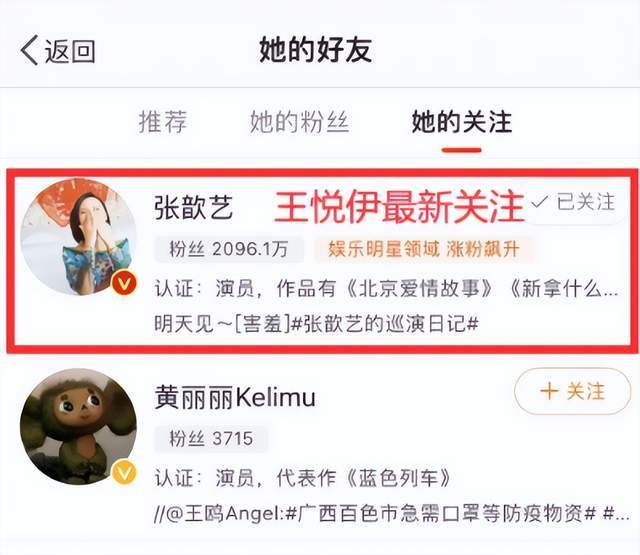The height and width of the screenshot is (555, 640).
Task: Click the 粉丝 3715 fan count tag
Action: point(211,439)
